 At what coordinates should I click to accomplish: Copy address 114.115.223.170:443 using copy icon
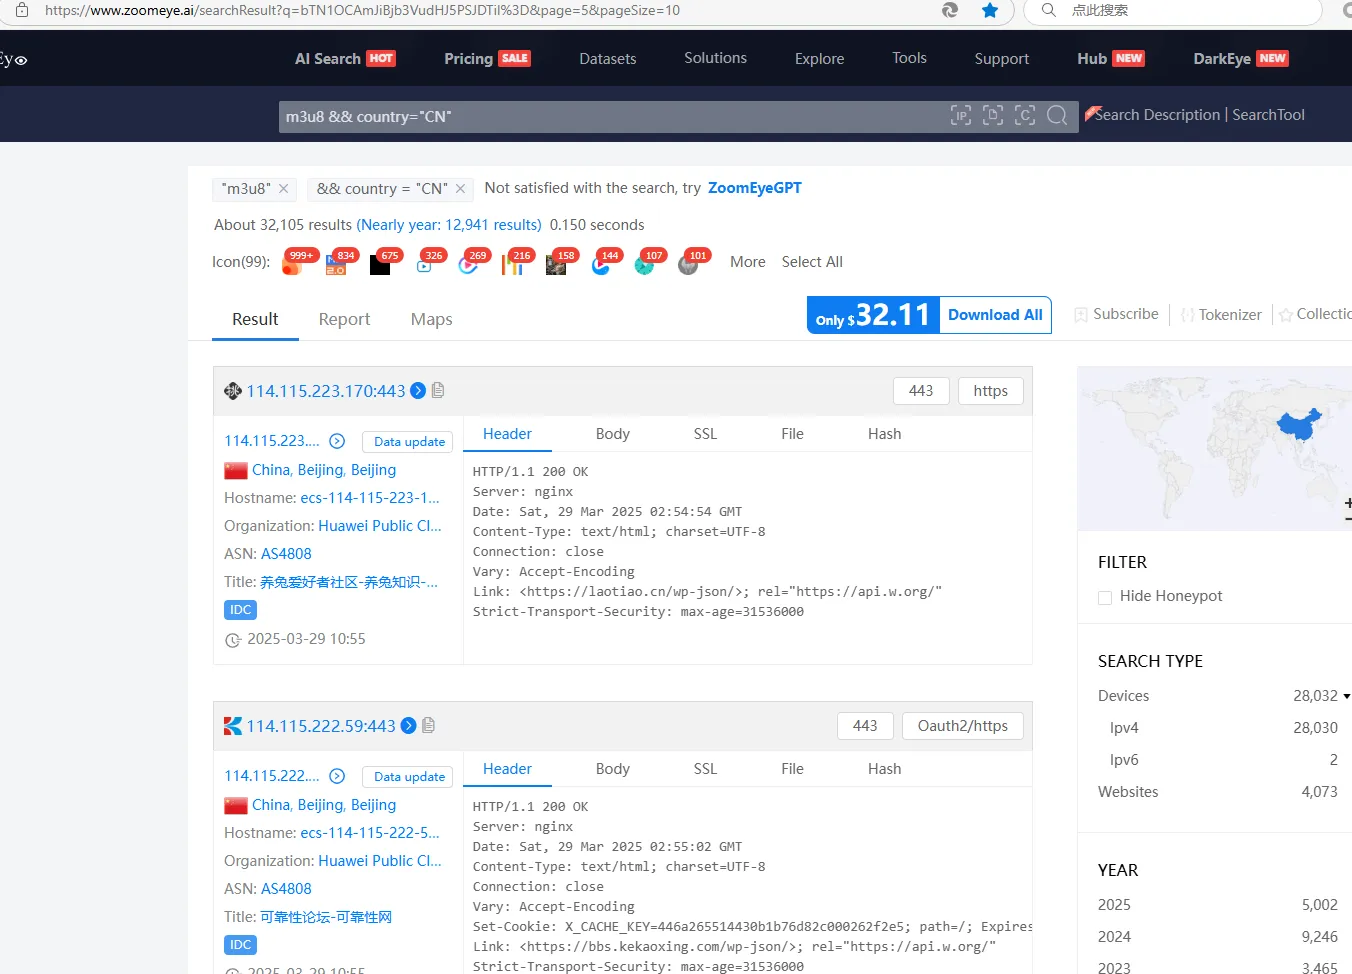438,390
